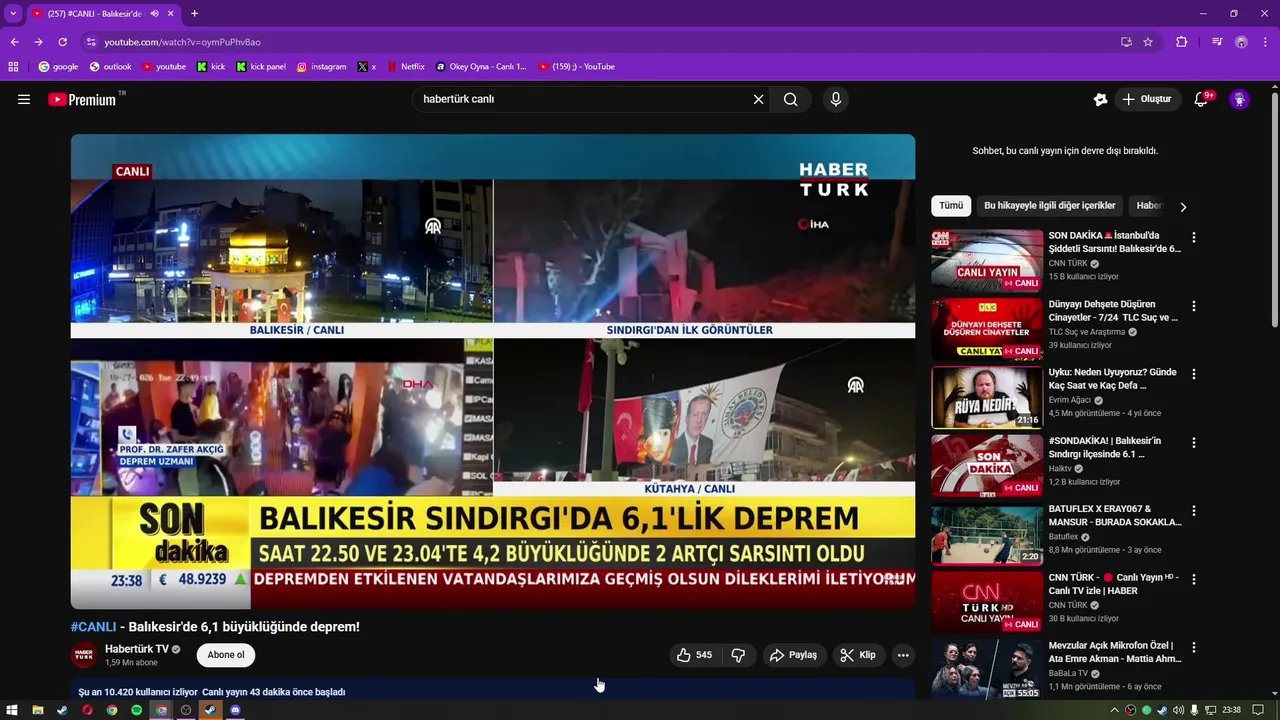
Task: Start voice search with the microphone
Action: (836, 99)
